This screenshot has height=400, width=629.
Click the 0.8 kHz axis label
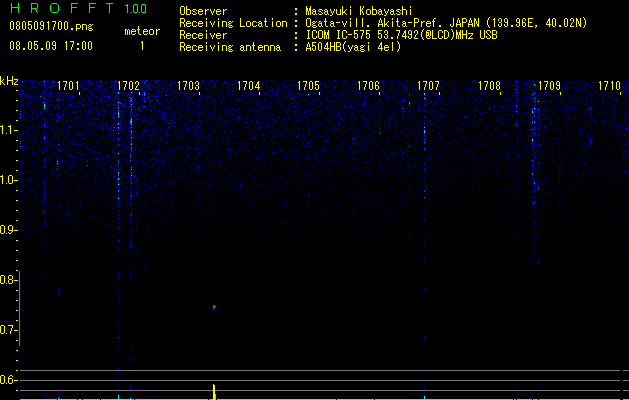click(x=8, y=280)
